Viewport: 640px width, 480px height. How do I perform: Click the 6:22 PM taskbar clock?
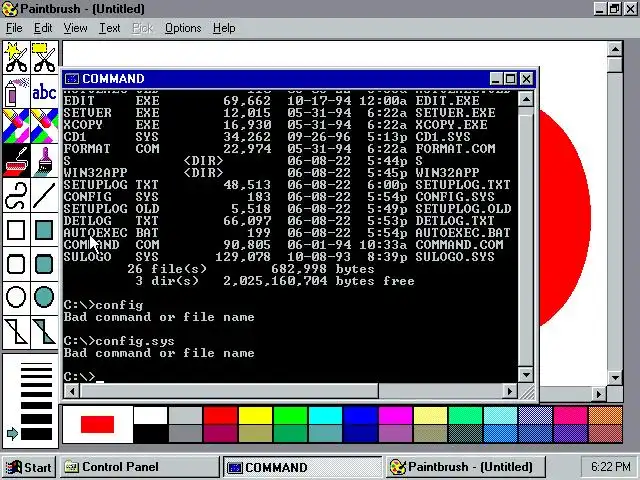point(611,467)
